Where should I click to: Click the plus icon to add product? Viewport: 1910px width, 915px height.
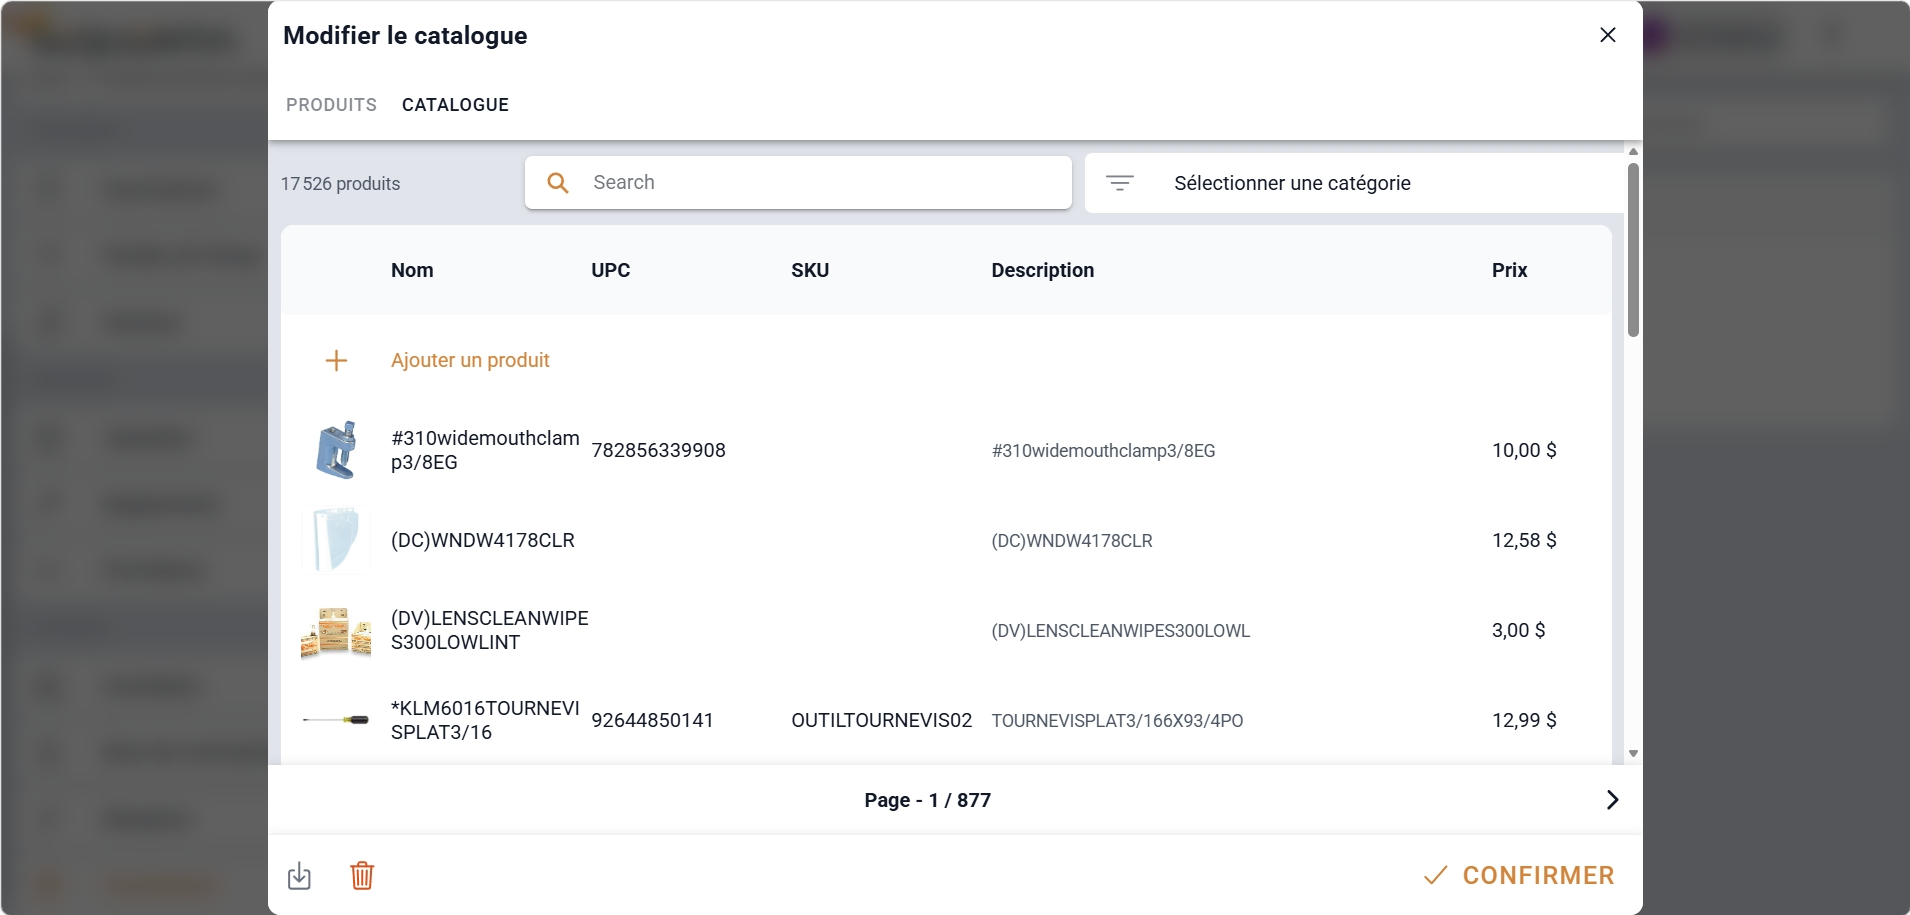[x=336, y=360]
